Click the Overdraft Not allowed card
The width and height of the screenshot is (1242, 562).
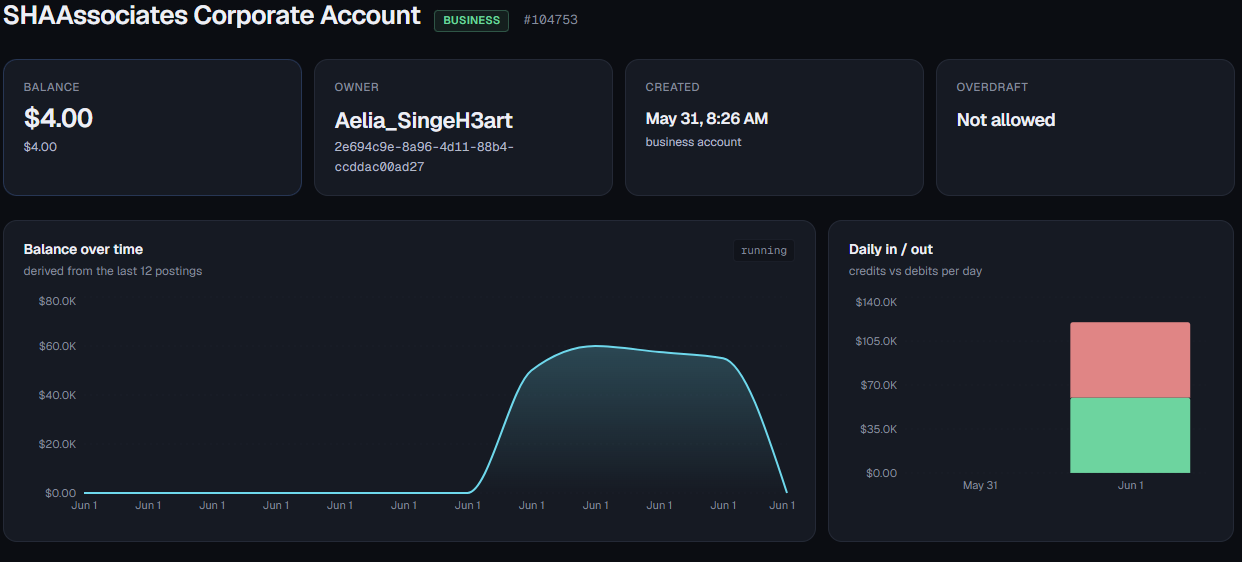tap(1085, 128)
